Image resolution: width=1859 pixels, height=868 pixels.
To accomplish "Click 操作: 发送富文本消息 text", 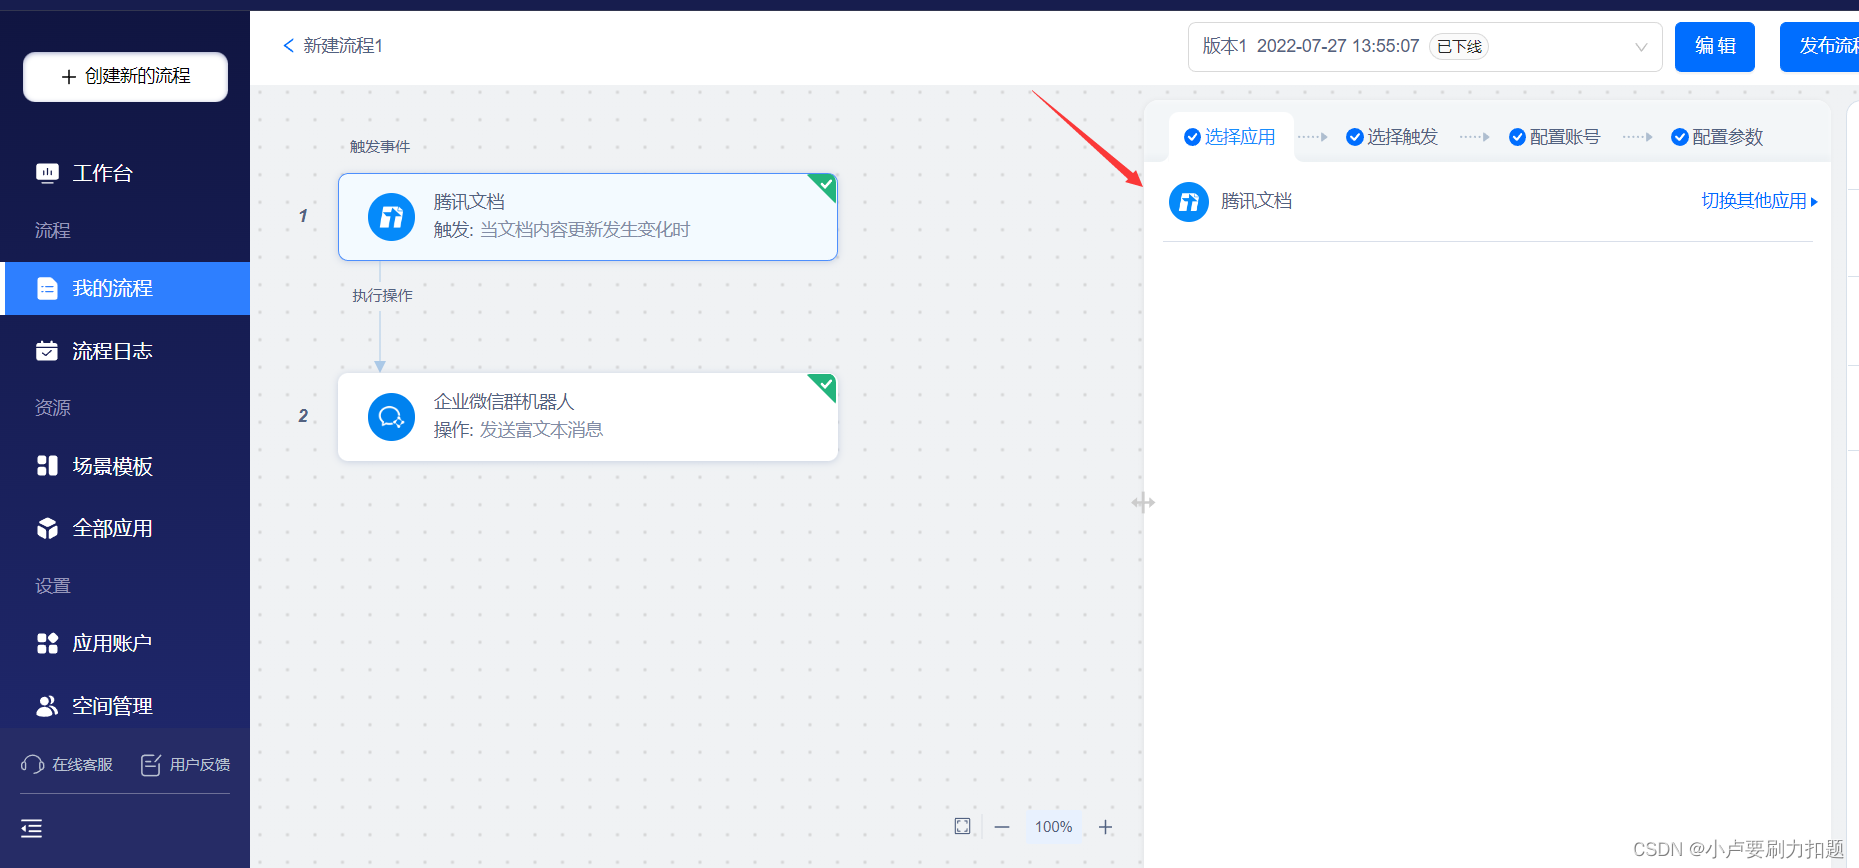I will (518, 430).
